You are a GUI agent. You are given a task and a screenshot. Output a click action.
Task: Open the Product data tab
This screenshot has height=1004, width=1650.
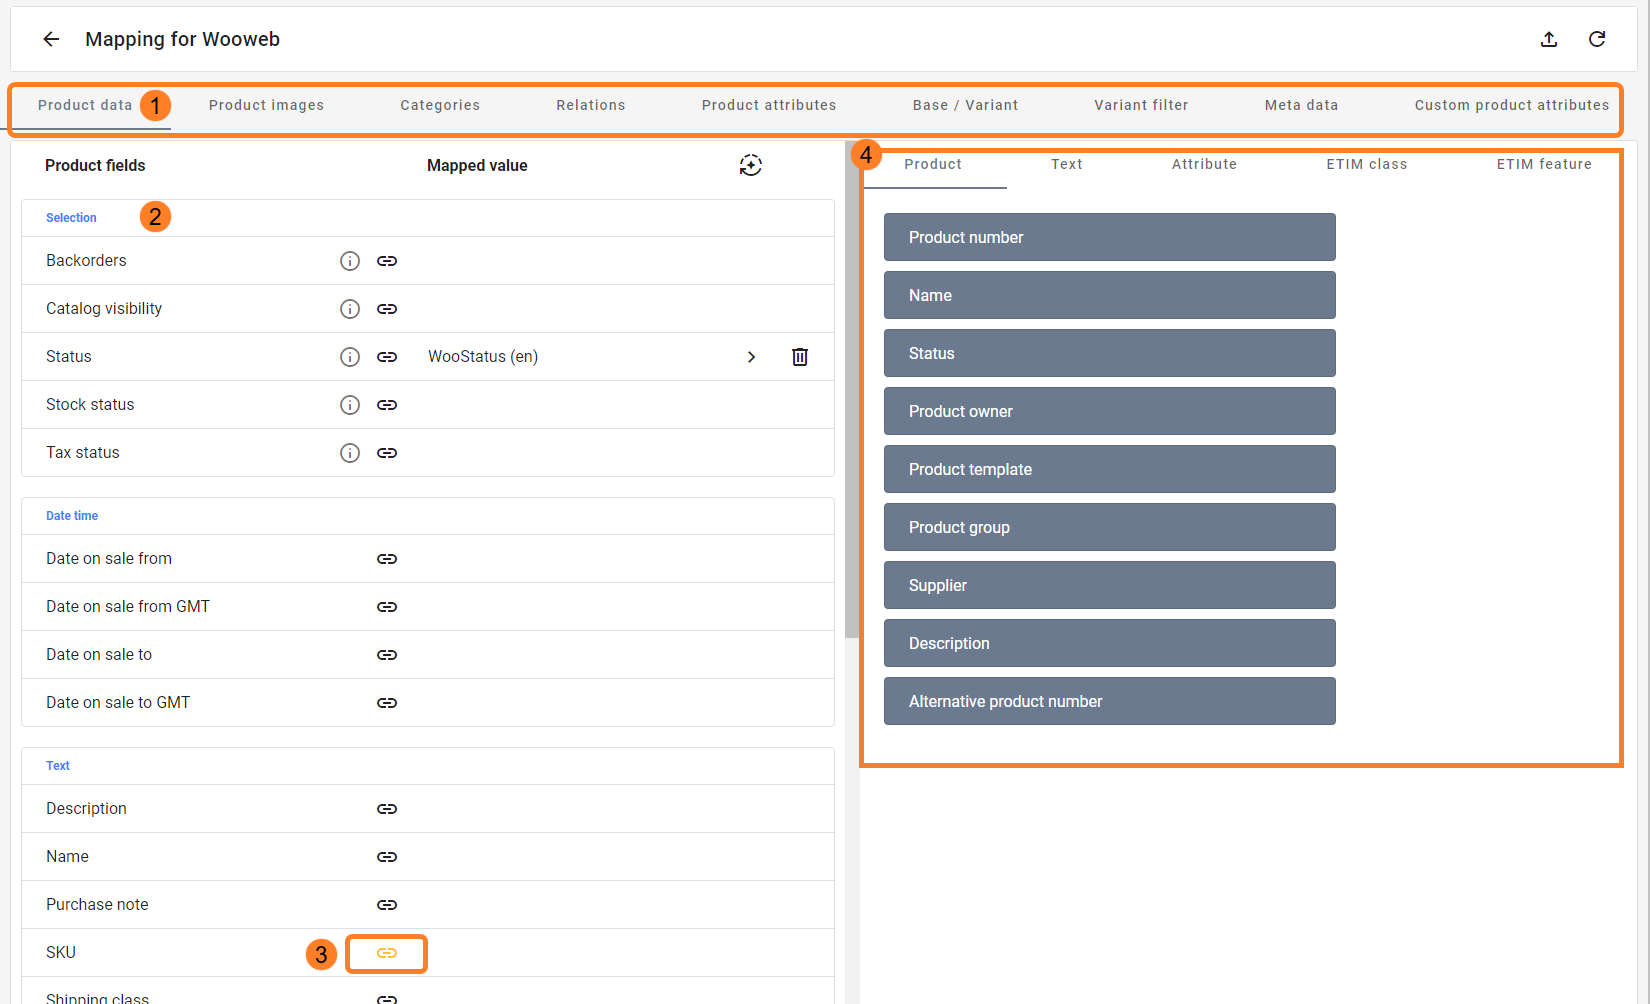[85, 105]
